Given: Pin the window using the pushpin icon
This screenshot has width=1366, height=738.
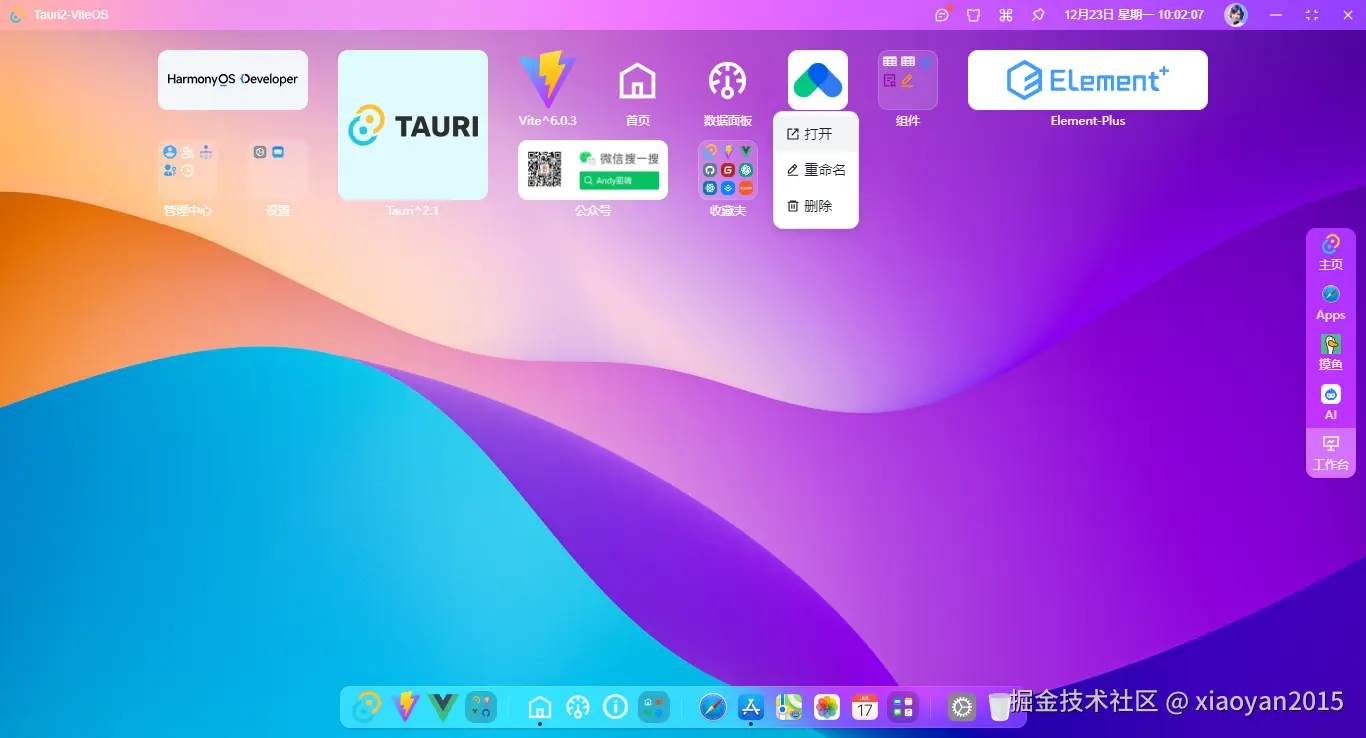Looking at the screenshot, I should click(1038, 15).
